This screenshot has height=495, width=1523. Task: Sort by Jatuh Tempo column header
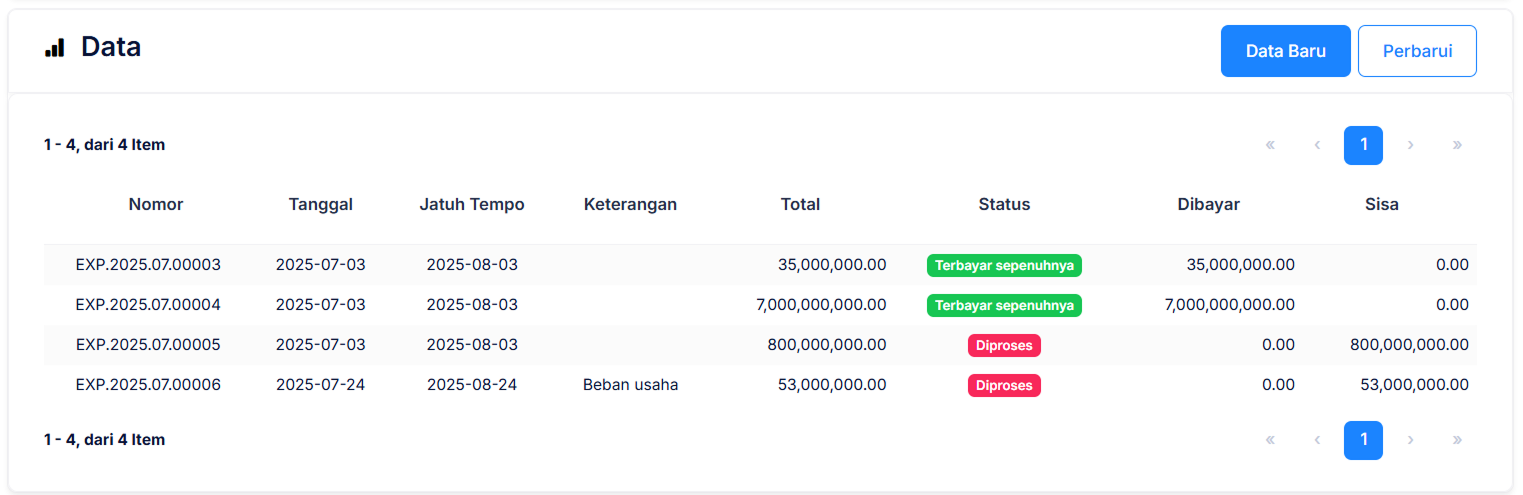pyautogui.click(x=472, y=204)
